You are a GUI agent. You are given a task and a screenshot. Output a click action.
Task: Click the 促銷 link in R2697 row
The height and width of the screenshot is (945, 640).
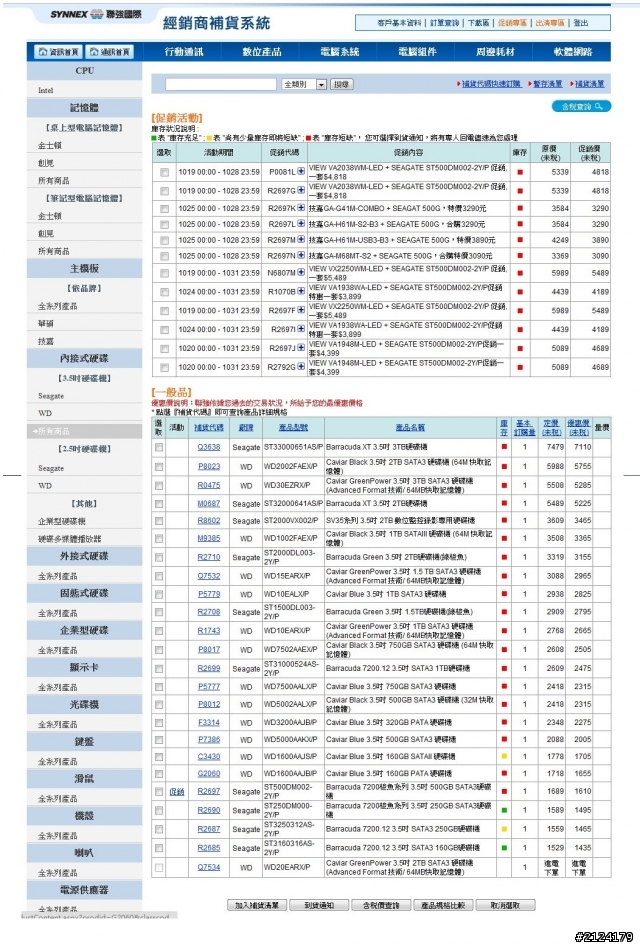177,792
